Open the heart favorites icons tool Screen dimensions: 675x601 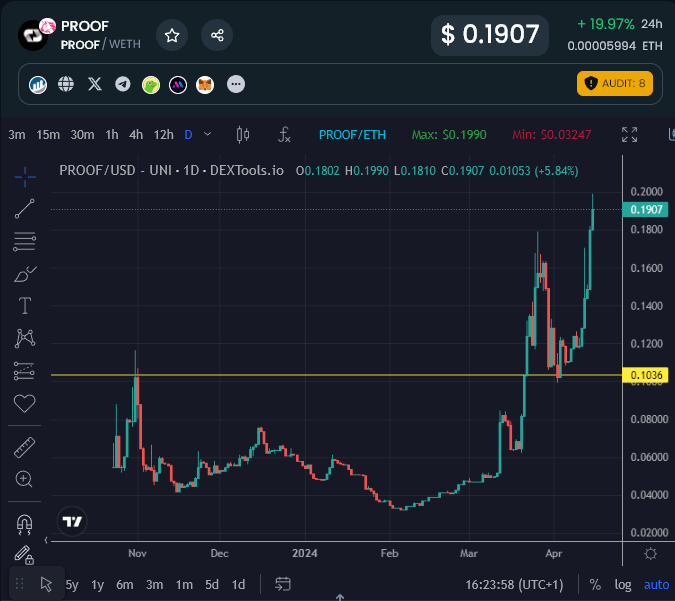tap(25, 403)
